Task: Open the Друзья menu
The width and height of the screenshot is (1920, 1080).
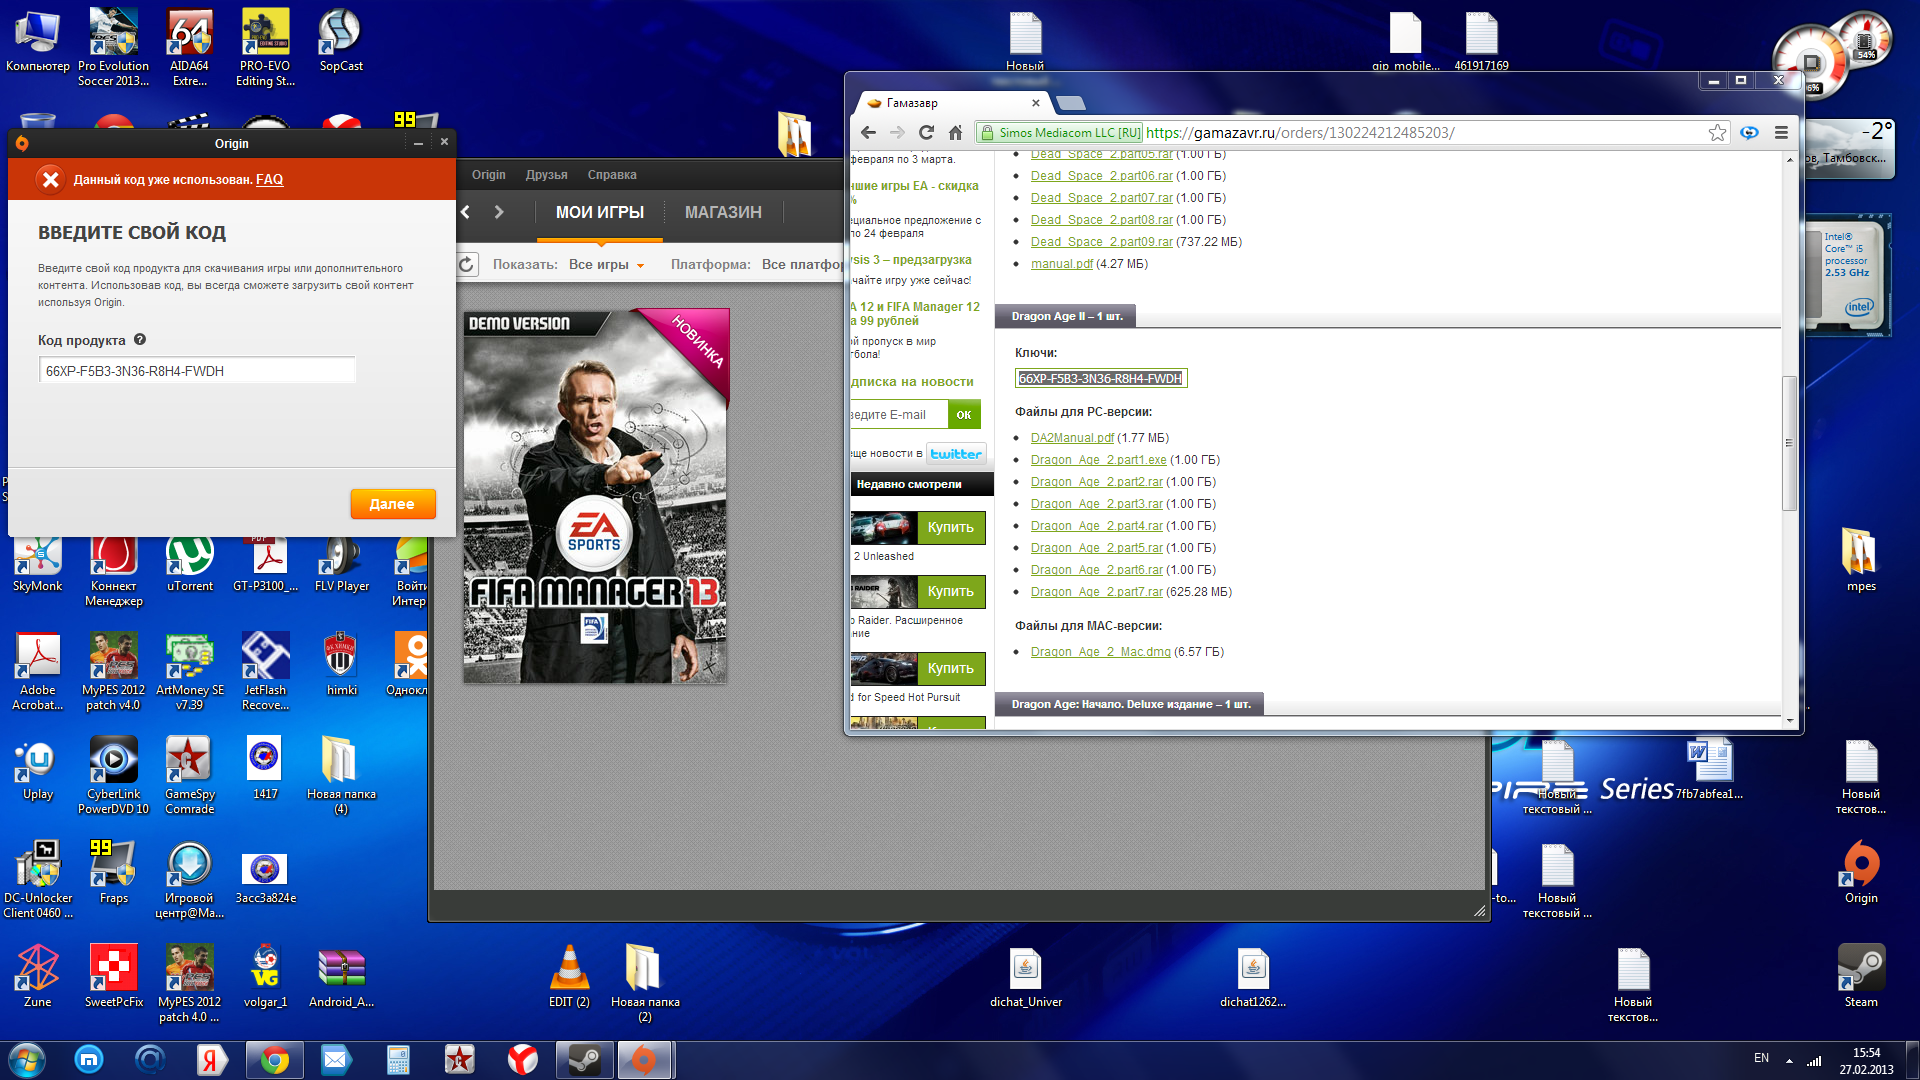Action: 546,174
